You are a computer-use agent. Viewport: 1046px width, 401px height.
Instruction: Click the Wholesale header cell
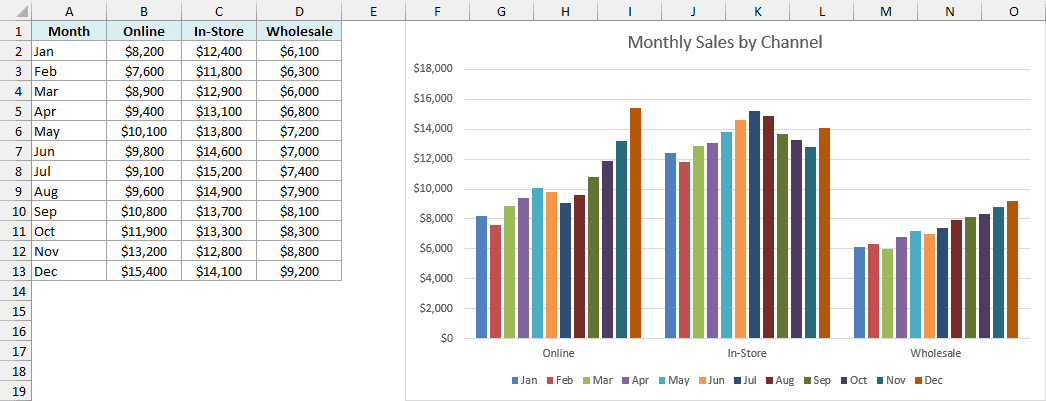tap(299, 31)
